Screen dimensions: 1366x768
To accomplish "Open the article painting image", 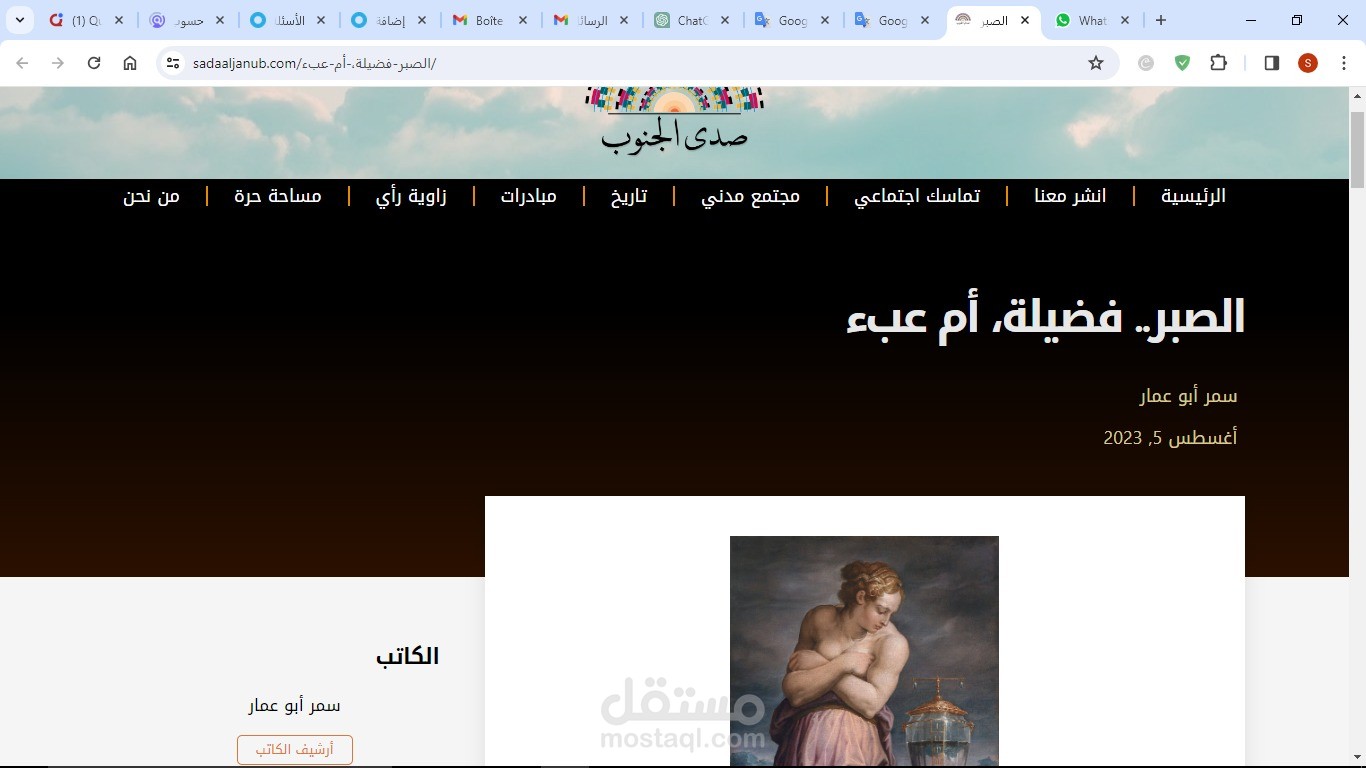I will tap(864, 651).
